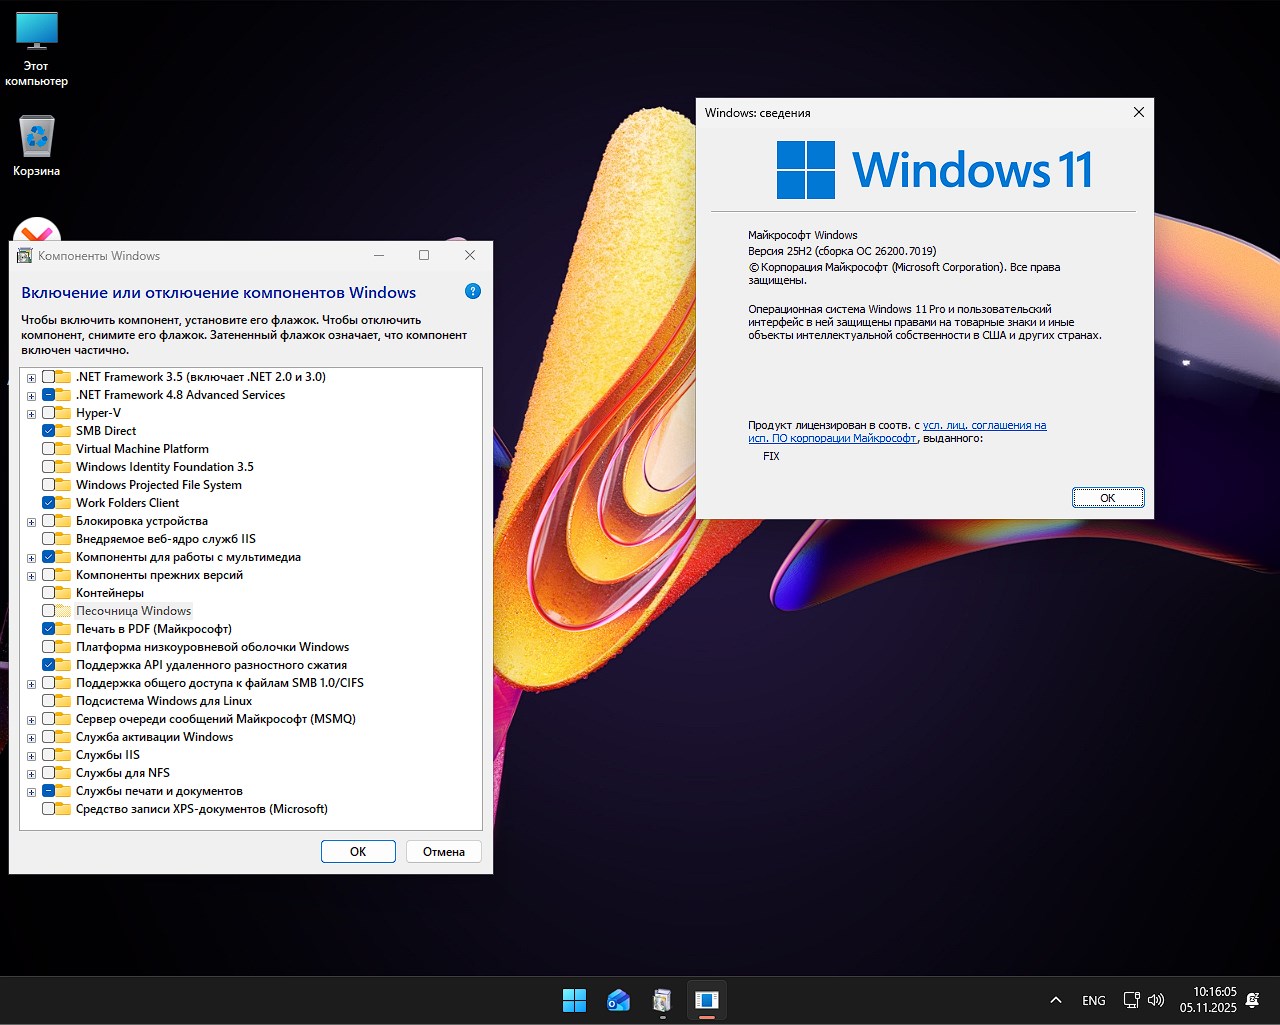This screenshot has width=1280, height=1025.
Task: Select Поддержка общего доступа к файлам SMB 1.0/CIFS row
Action: [220, 683]
